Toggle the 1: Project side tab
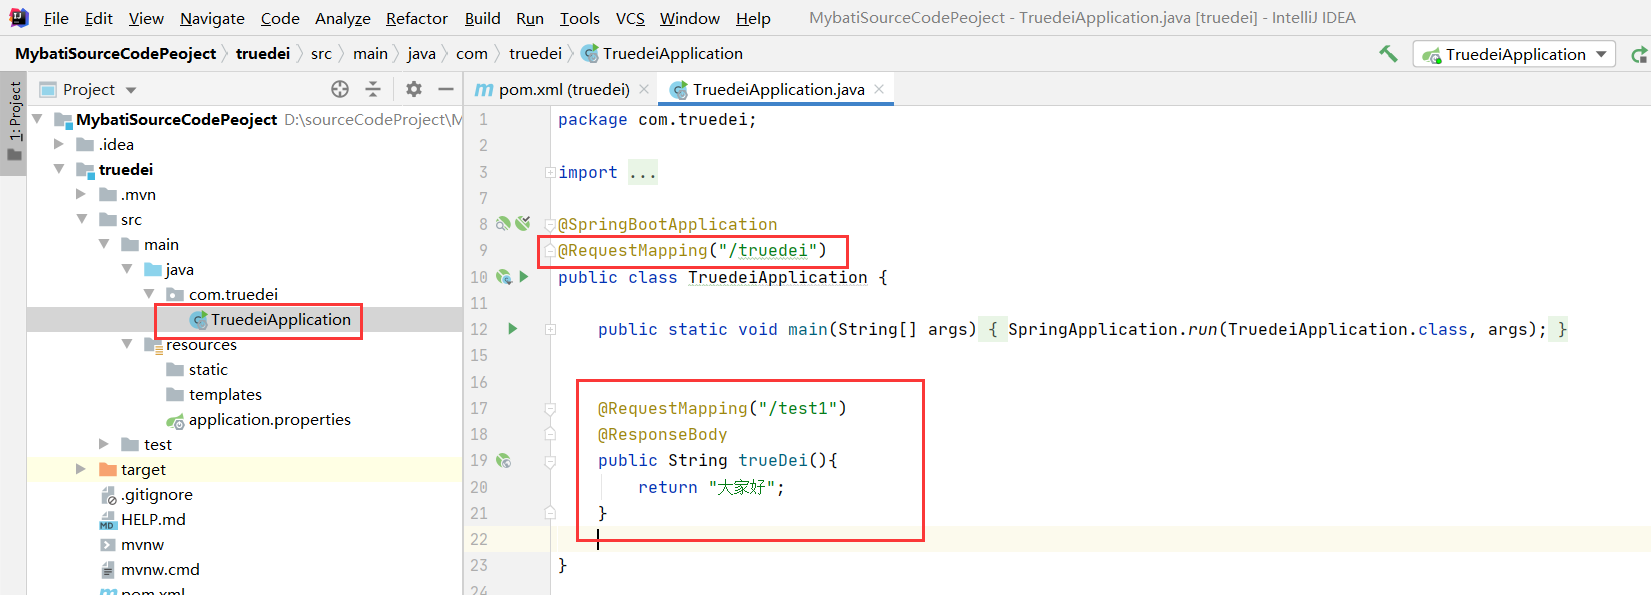The image size is (1651, 595). (14, 122)
